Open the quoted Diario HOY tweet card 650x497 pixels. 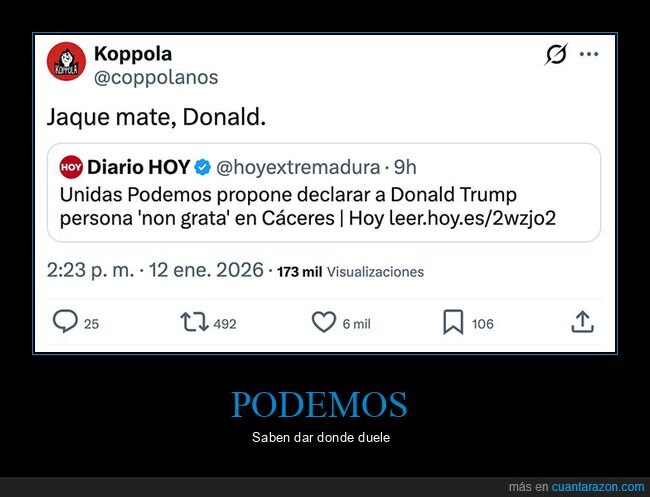pos(324,192)
